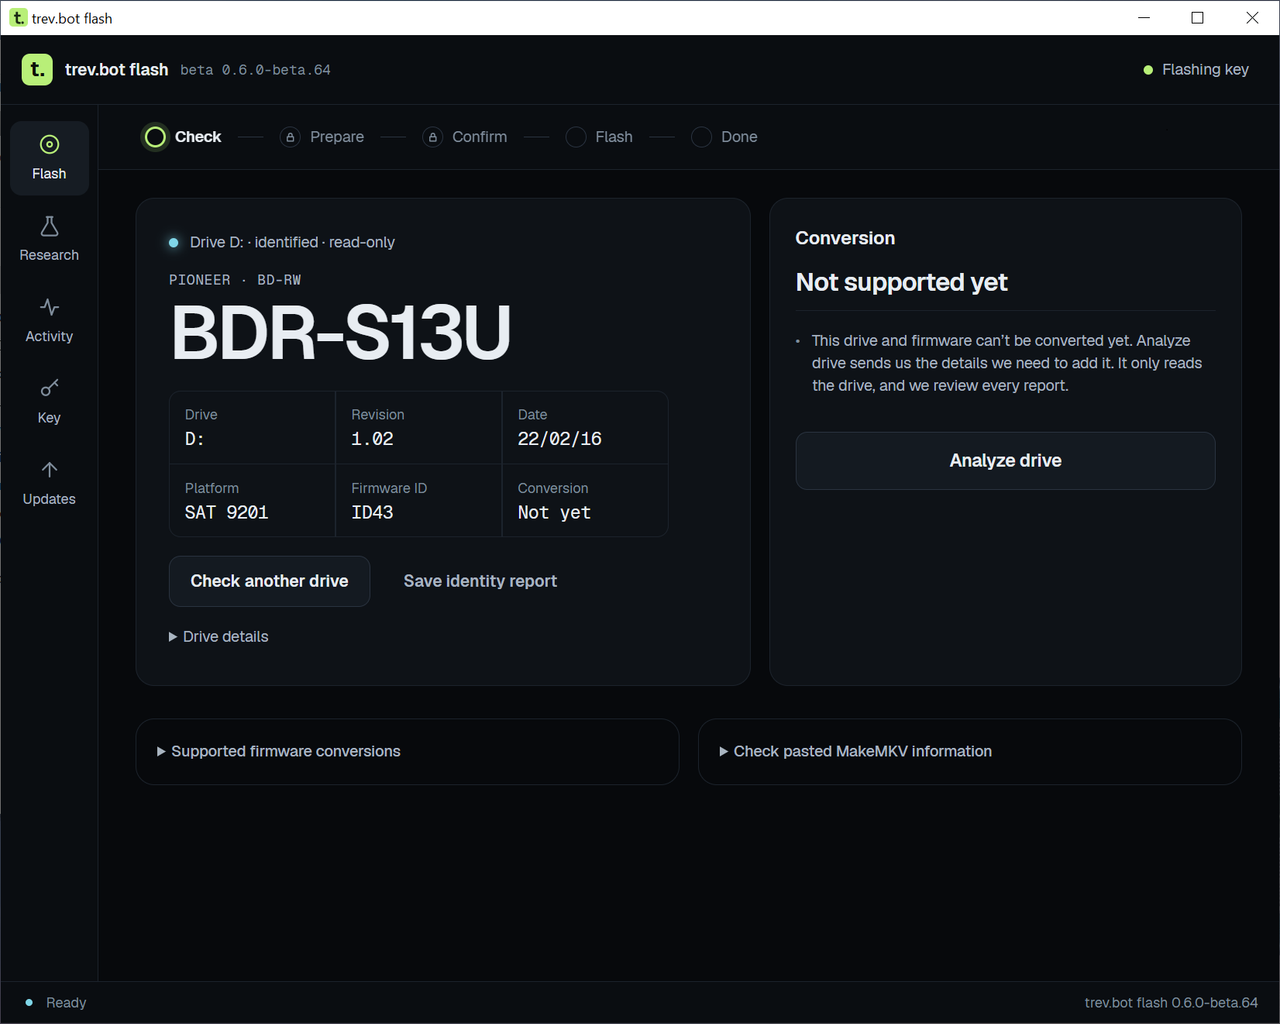Go to the Prepare step label
The height and width of the screenshot is (1024, 1280).
point(337,137)
